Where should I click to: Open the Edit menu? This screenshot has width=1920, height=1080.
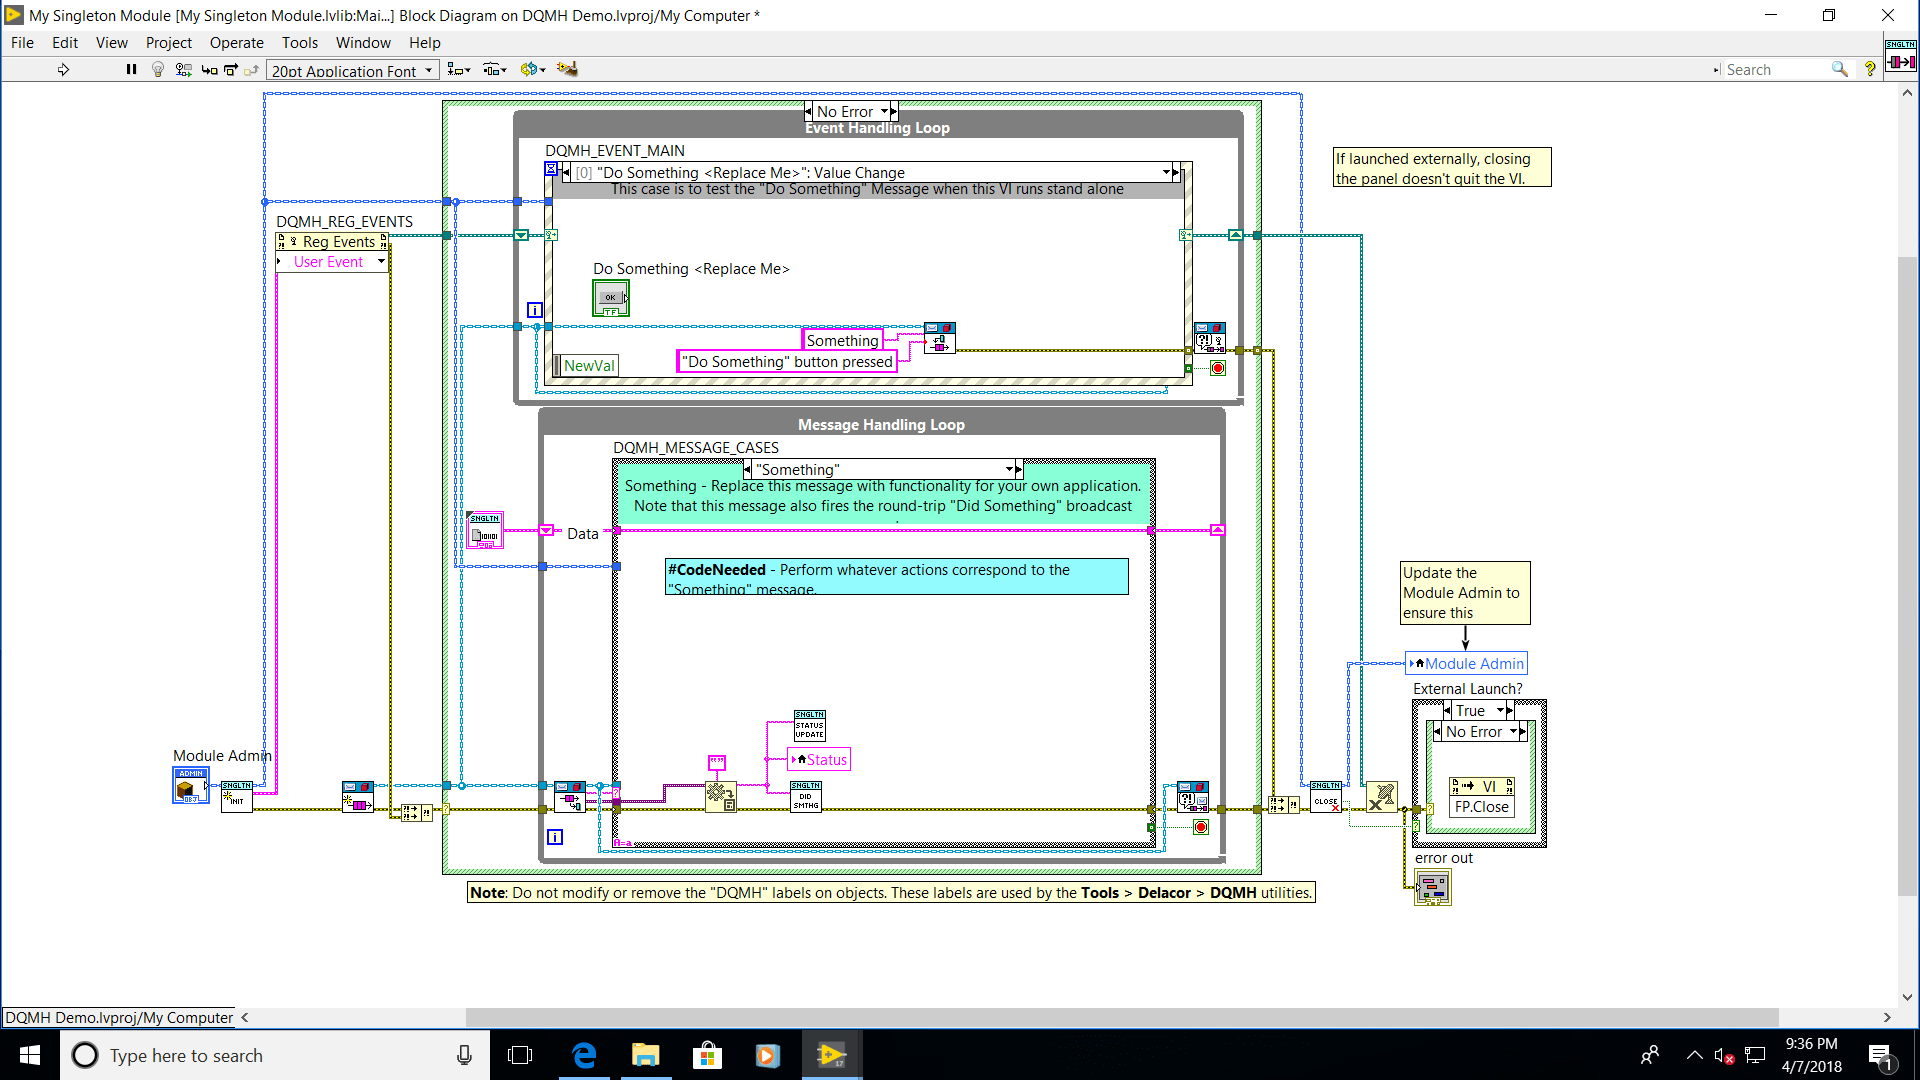click(65, 43)
